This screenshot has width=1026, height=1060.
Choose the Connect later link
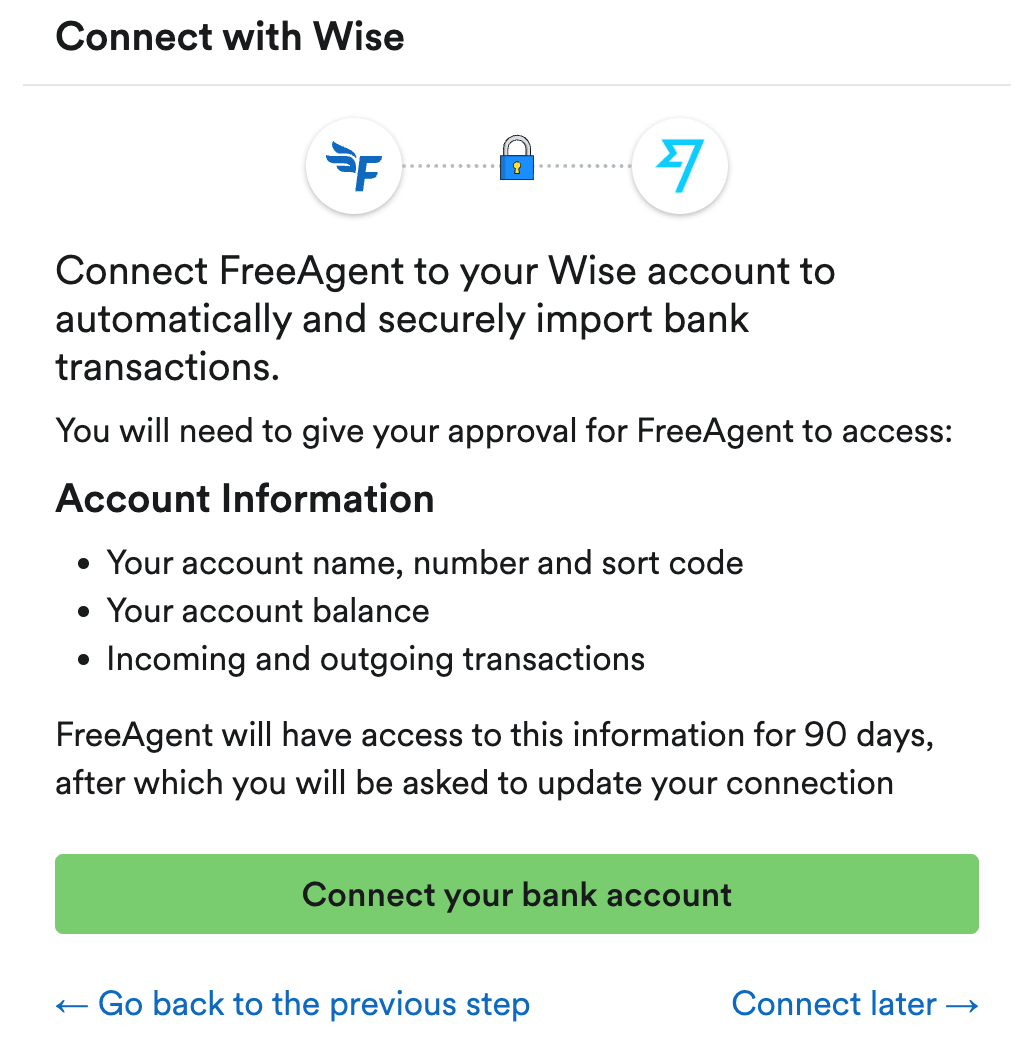(x=834, y=1004)
